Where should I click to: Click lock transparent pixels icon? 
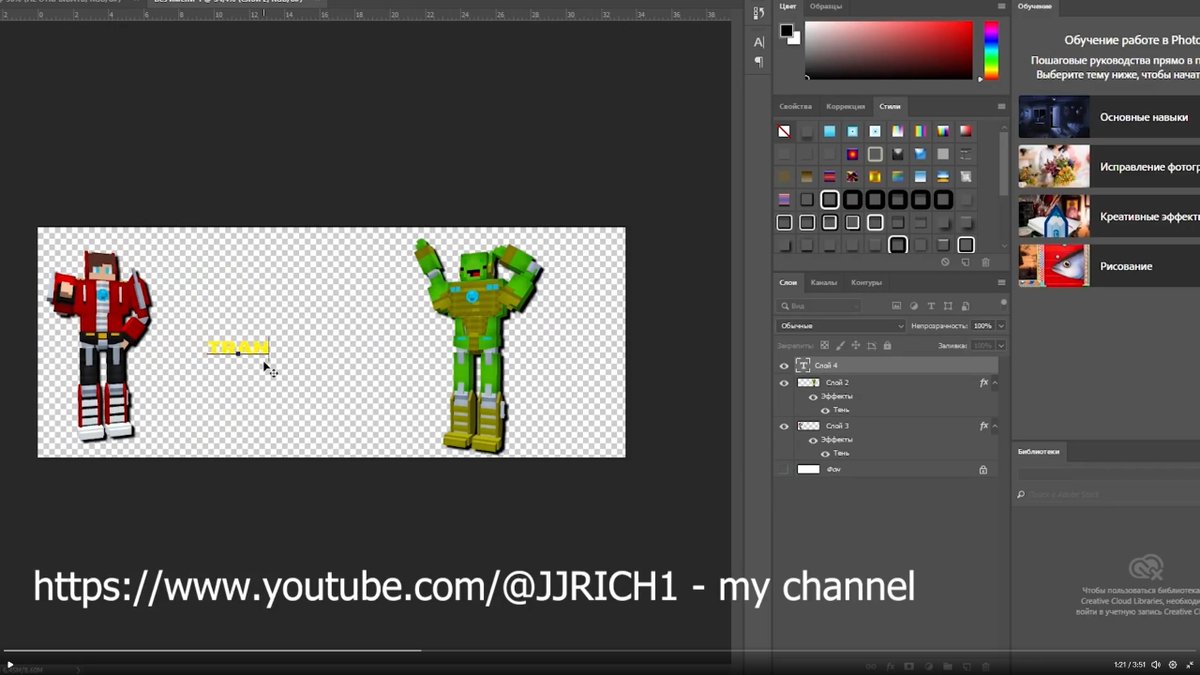[x=824, y=346]
